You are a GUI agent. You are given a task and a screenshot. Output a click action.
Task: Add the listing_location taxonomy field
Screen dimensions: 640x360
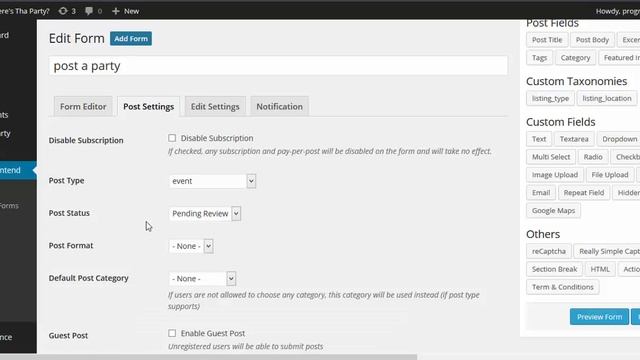(x=607, y=98)
